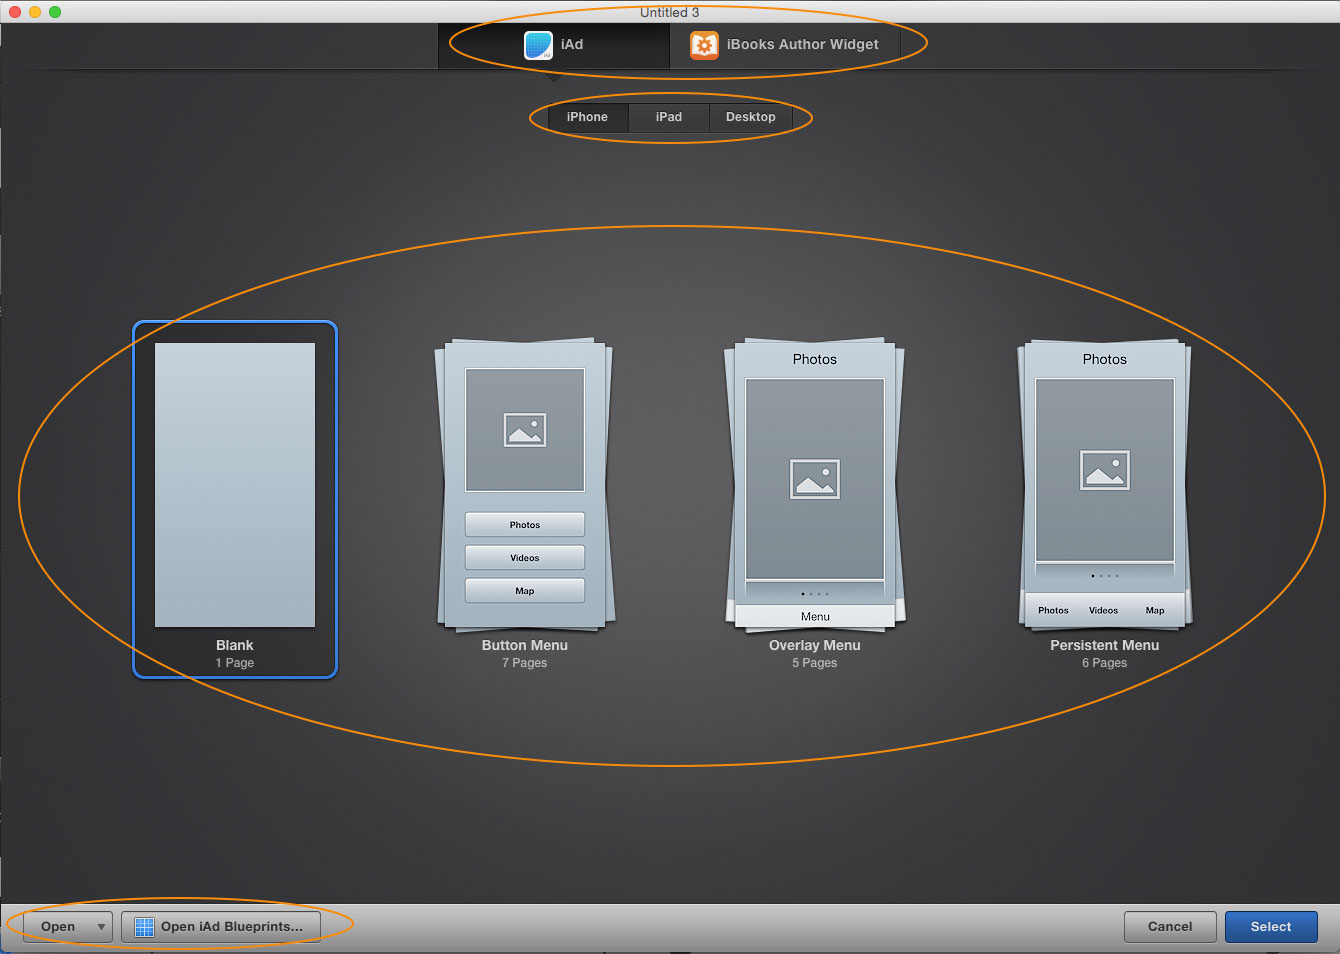Open iAd Blueprints
The width and height of the screenshot is (1340, 954).
(221, 927)
